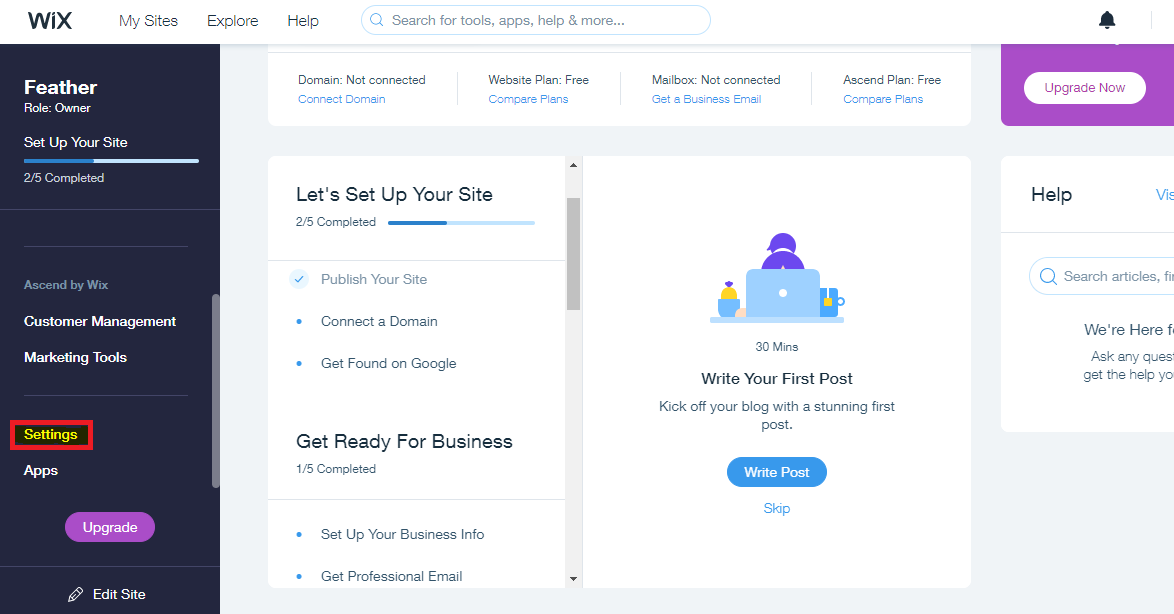
Task: Click the Write Your First Post illustration
Action: 776,279
